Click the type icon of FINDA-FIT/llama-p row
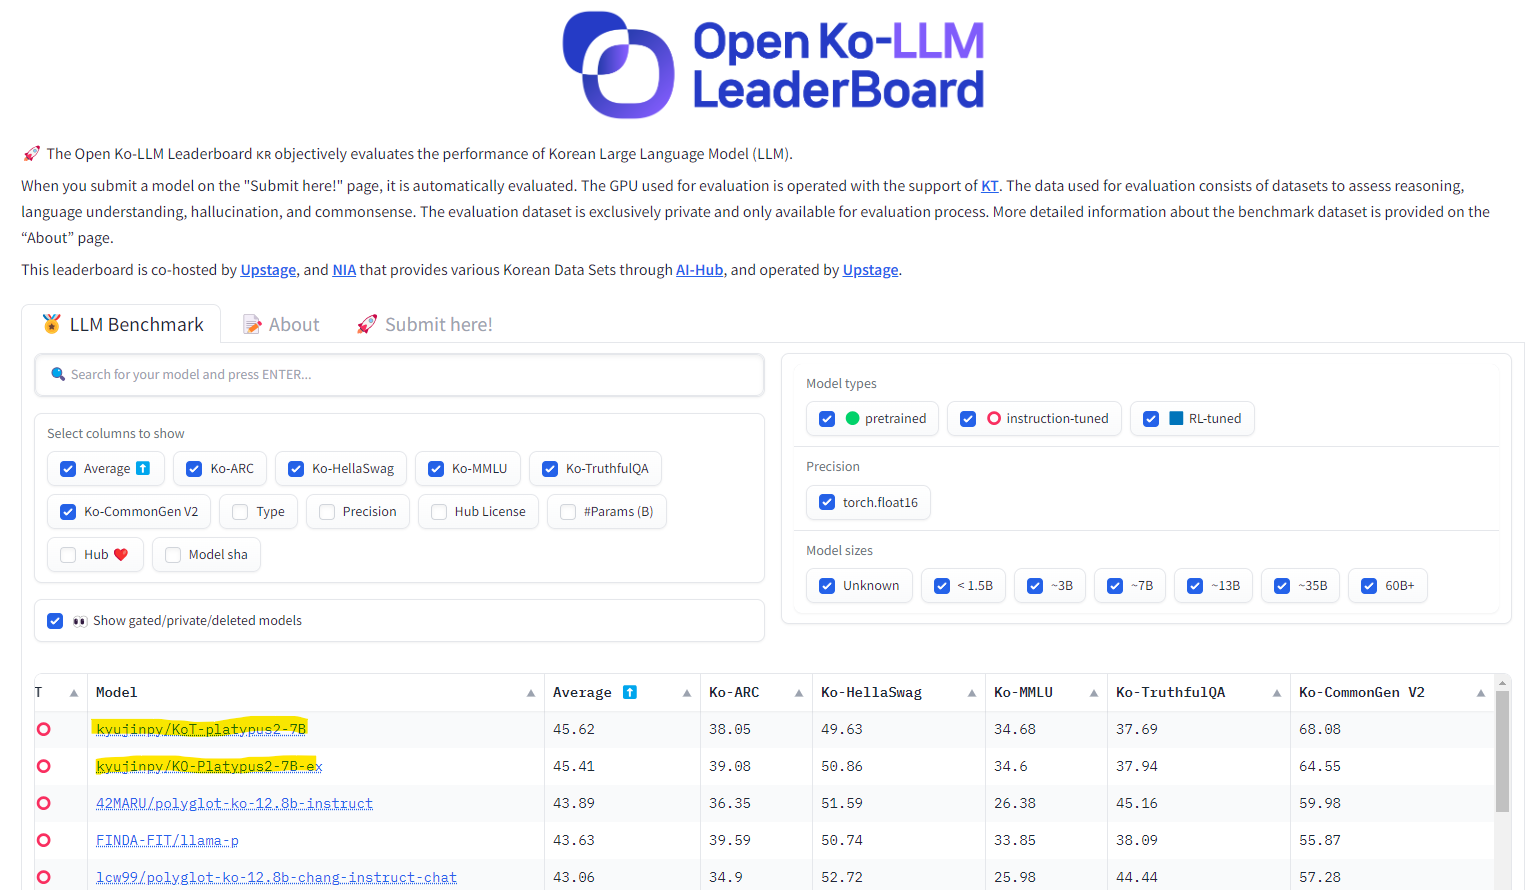 (43, 840)
